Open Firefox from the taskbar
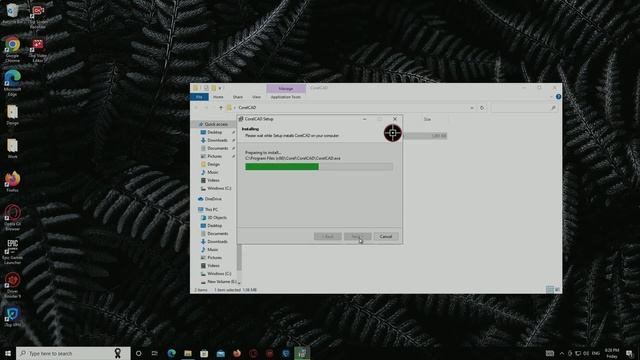The height and width of the screenshot is (360, 640). [x=237, y=353]
